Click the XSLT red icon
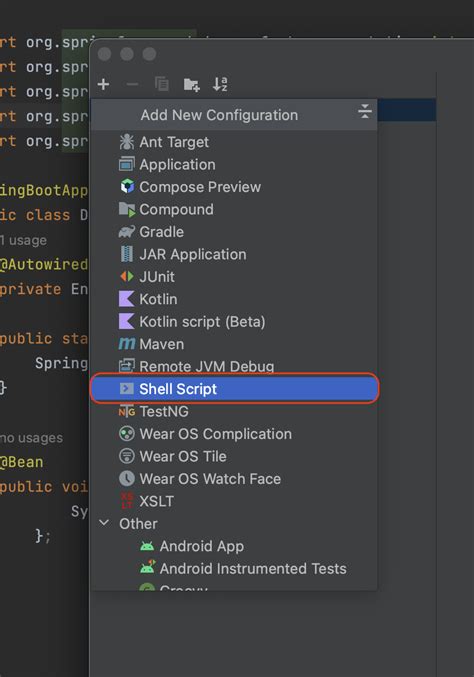Viewport: 474px width, 677px height. pyautogui.click(x=126, y=501)
